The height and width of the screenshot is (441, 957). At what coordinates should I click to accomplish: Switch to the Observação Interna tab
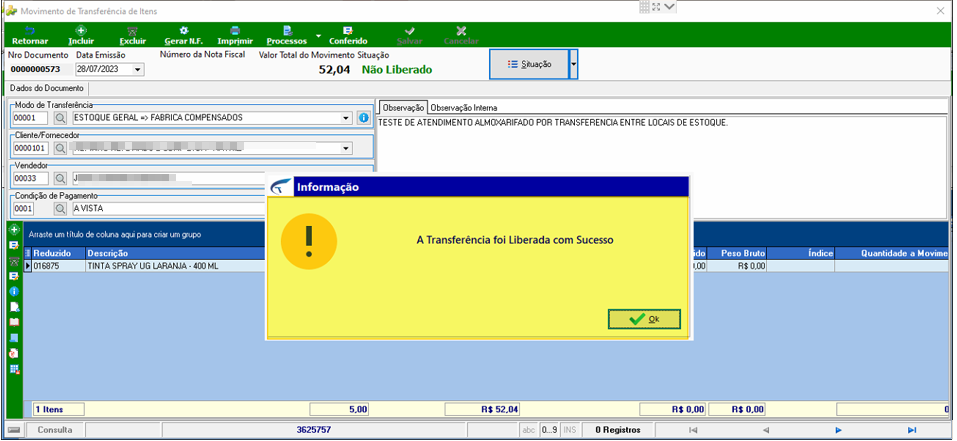coord(464,107)
